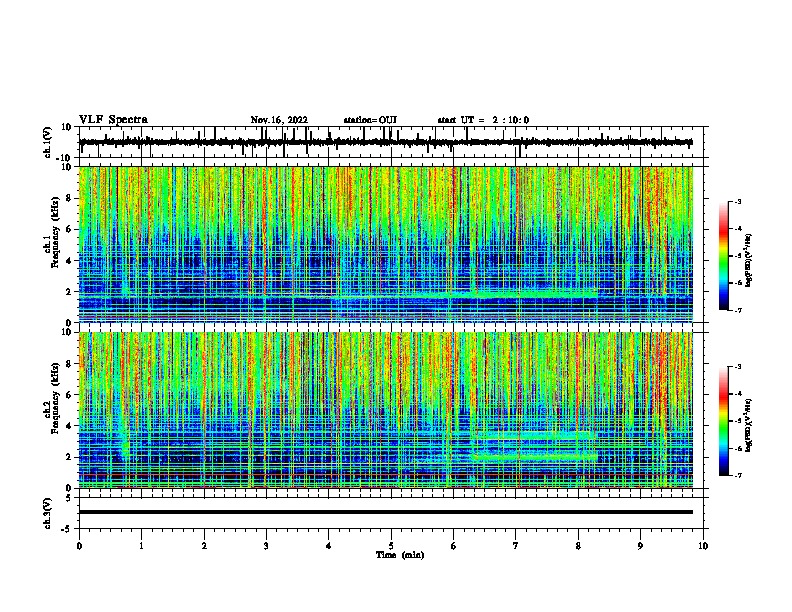The height and width of the screenshot is (612, 792).
Task: Click the 'ch.1(V)' waveform axis label
Action: coord(48,142)
